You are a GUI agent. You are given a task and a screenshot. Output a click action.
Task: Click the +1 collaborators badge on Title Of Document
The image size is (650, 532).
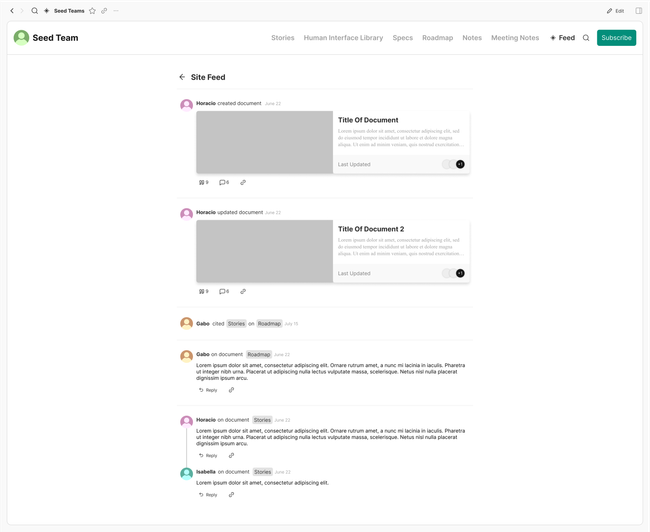pos(460,164)
